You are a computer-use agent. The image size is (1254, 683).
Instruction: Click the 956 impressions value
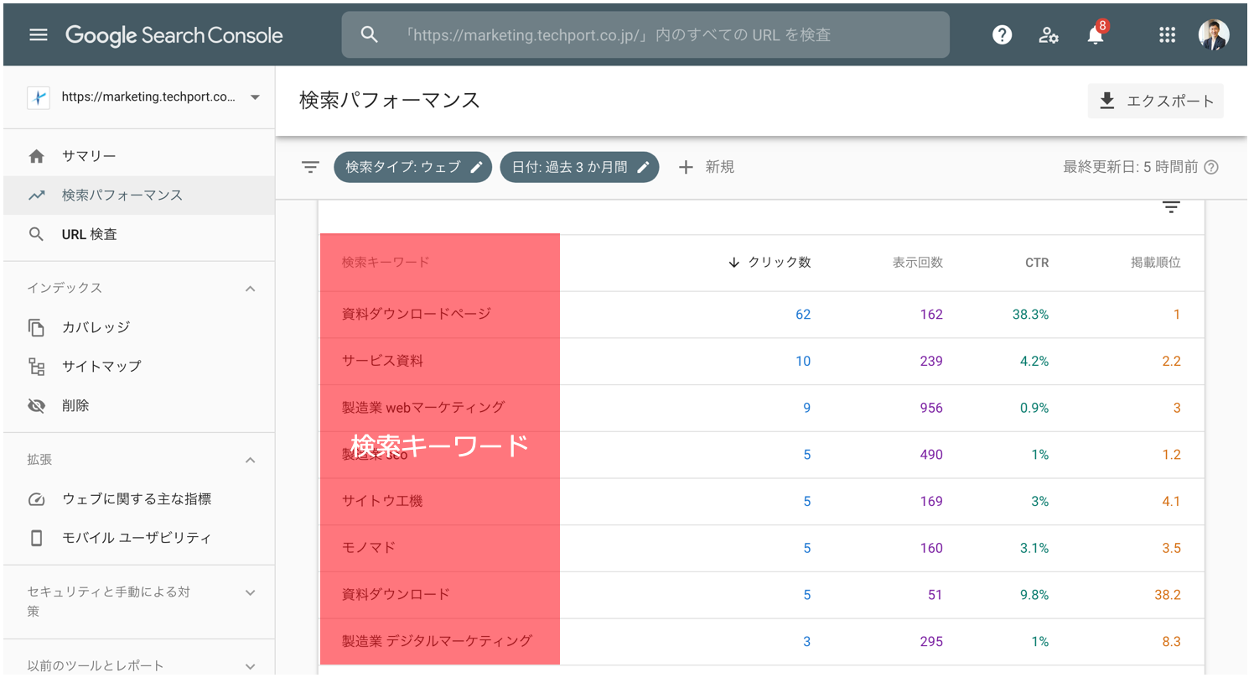[x=931, y=408]
